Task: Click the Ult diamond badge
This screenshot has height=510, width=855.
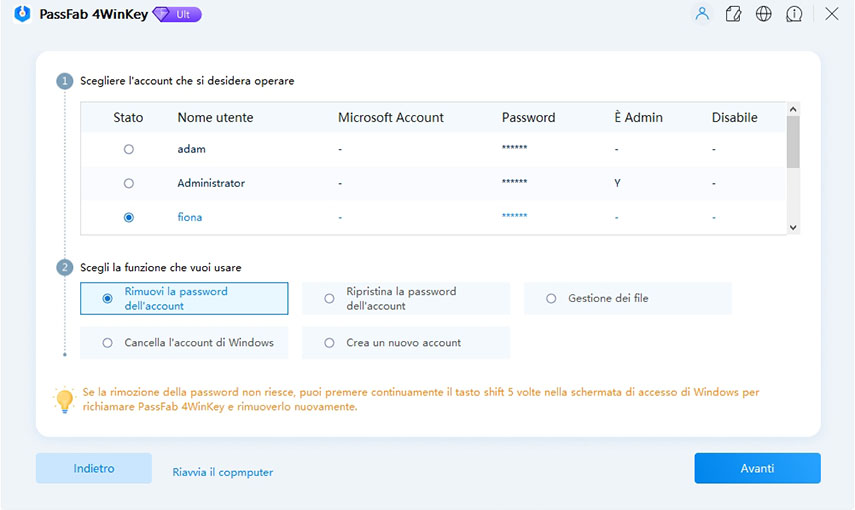Action: tap(177, 15)
